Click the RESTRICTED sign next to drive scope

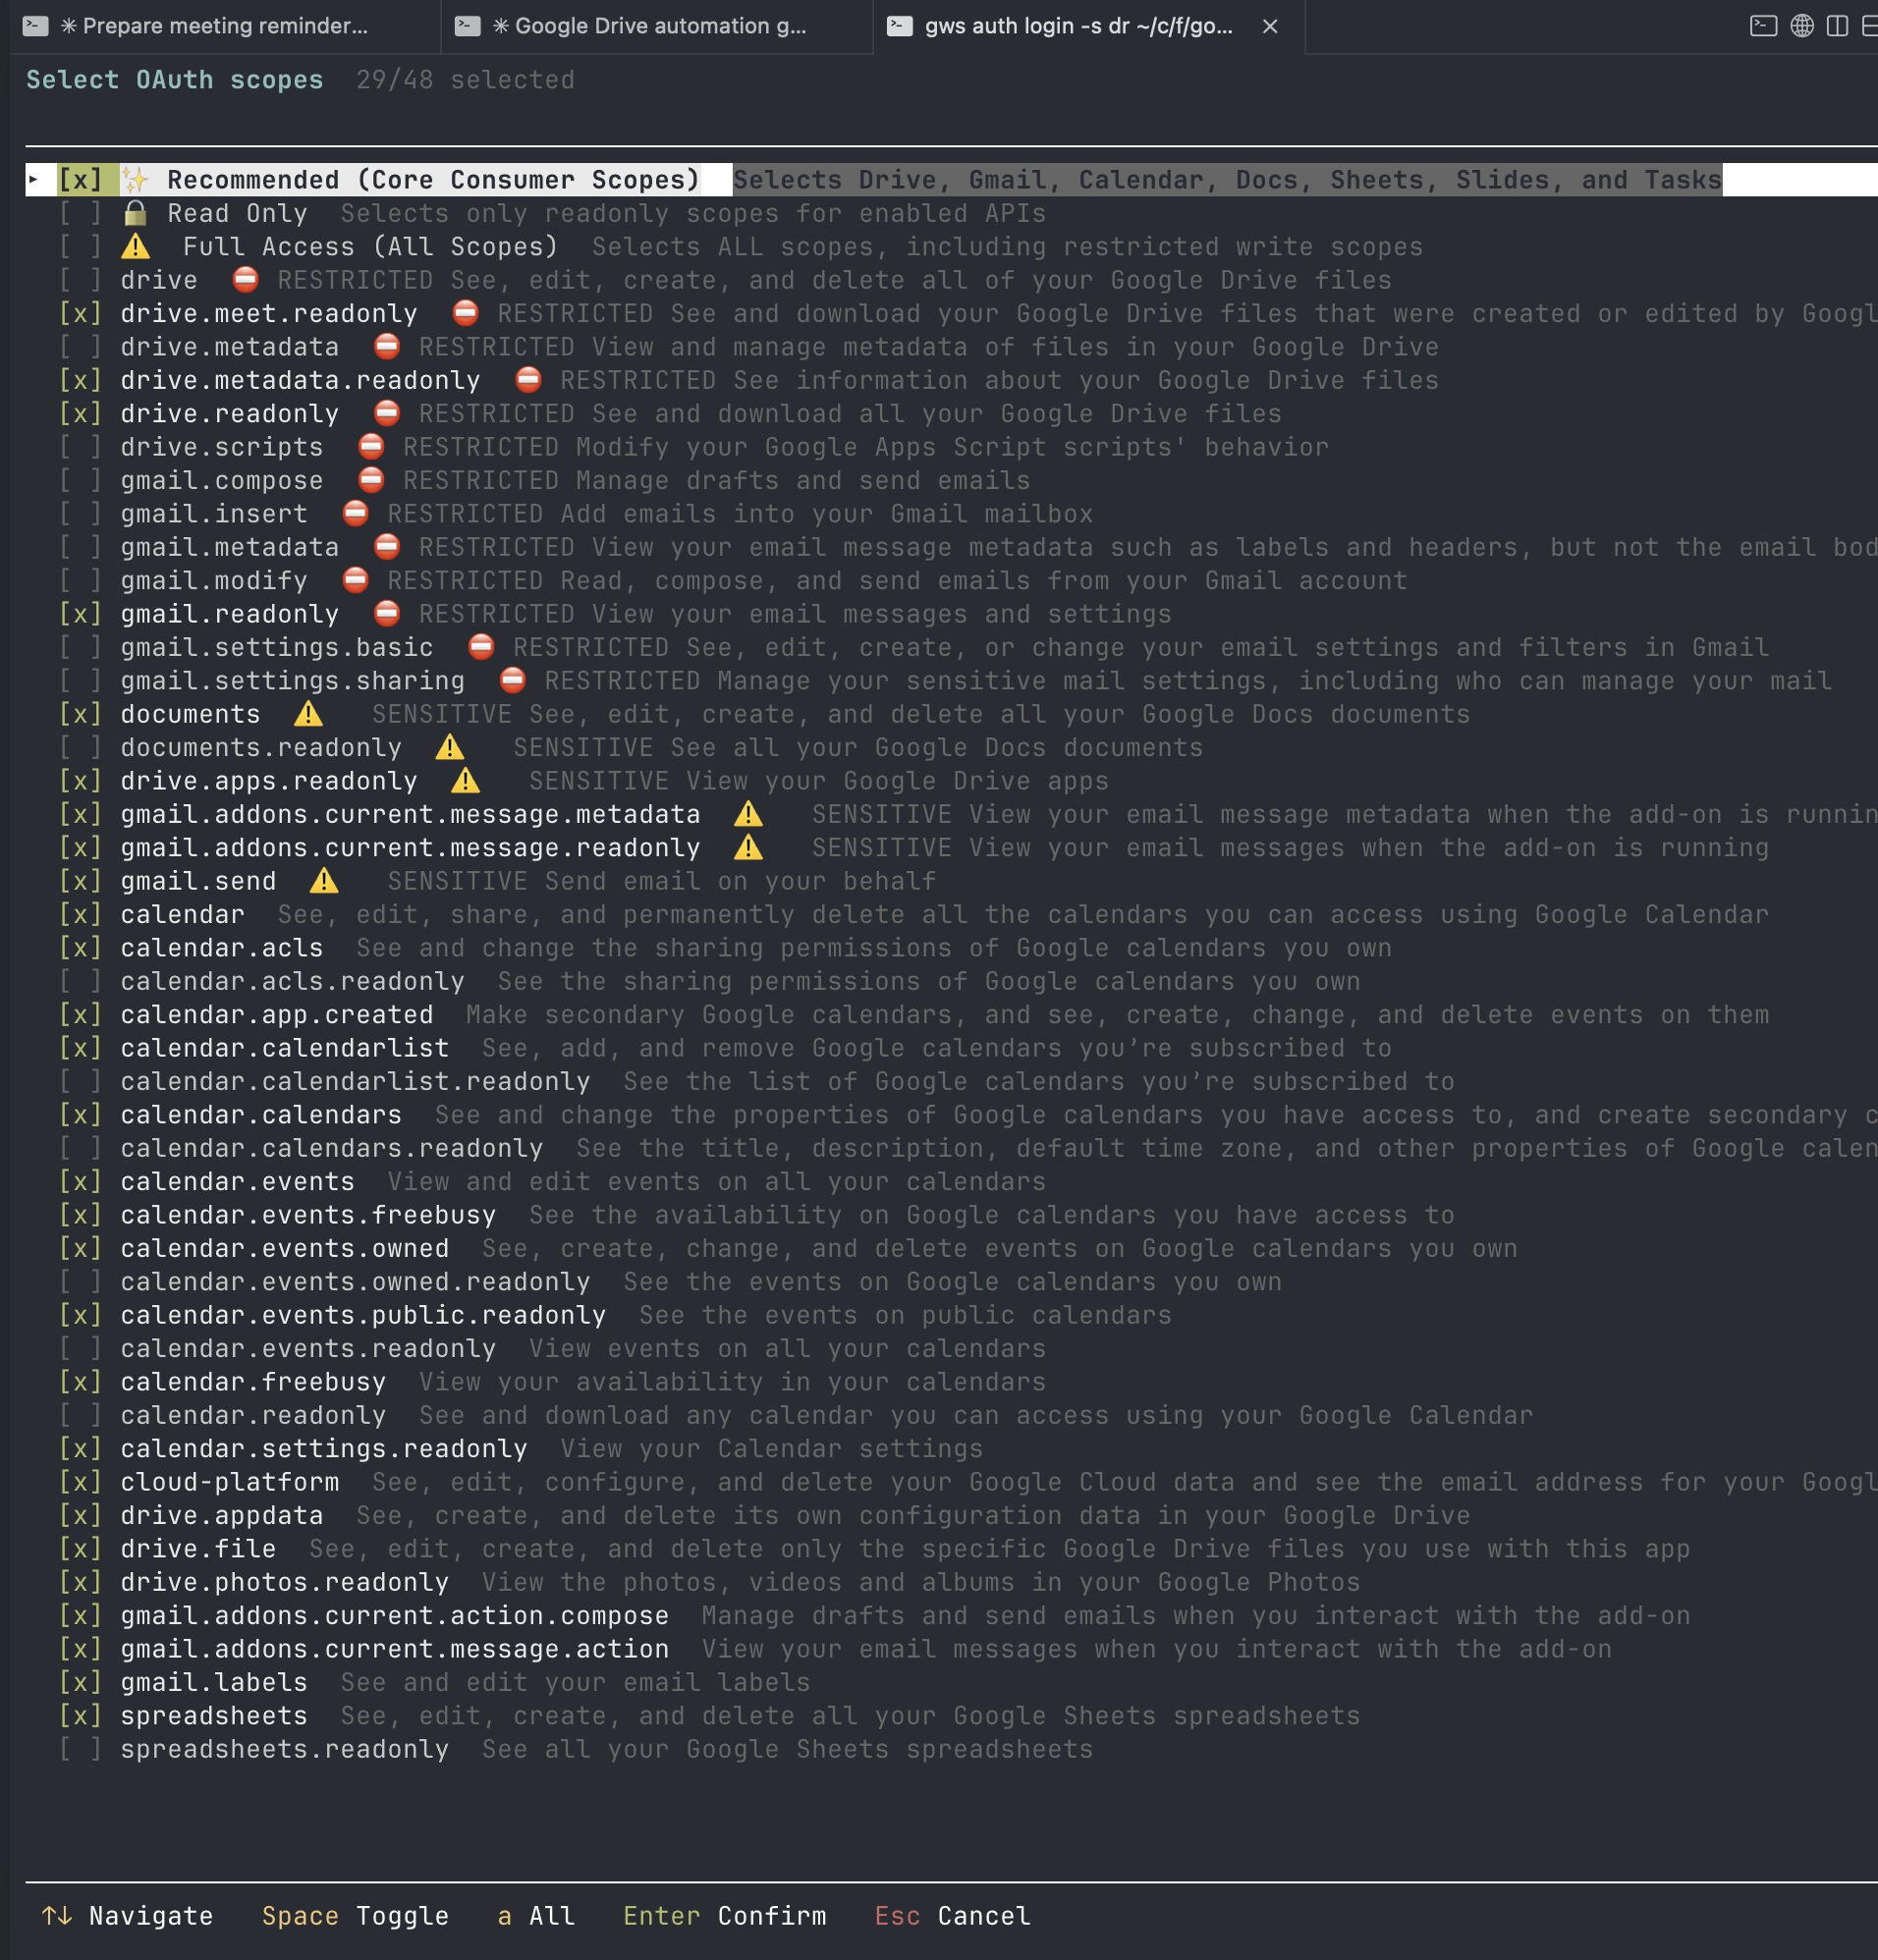(248, 280)
